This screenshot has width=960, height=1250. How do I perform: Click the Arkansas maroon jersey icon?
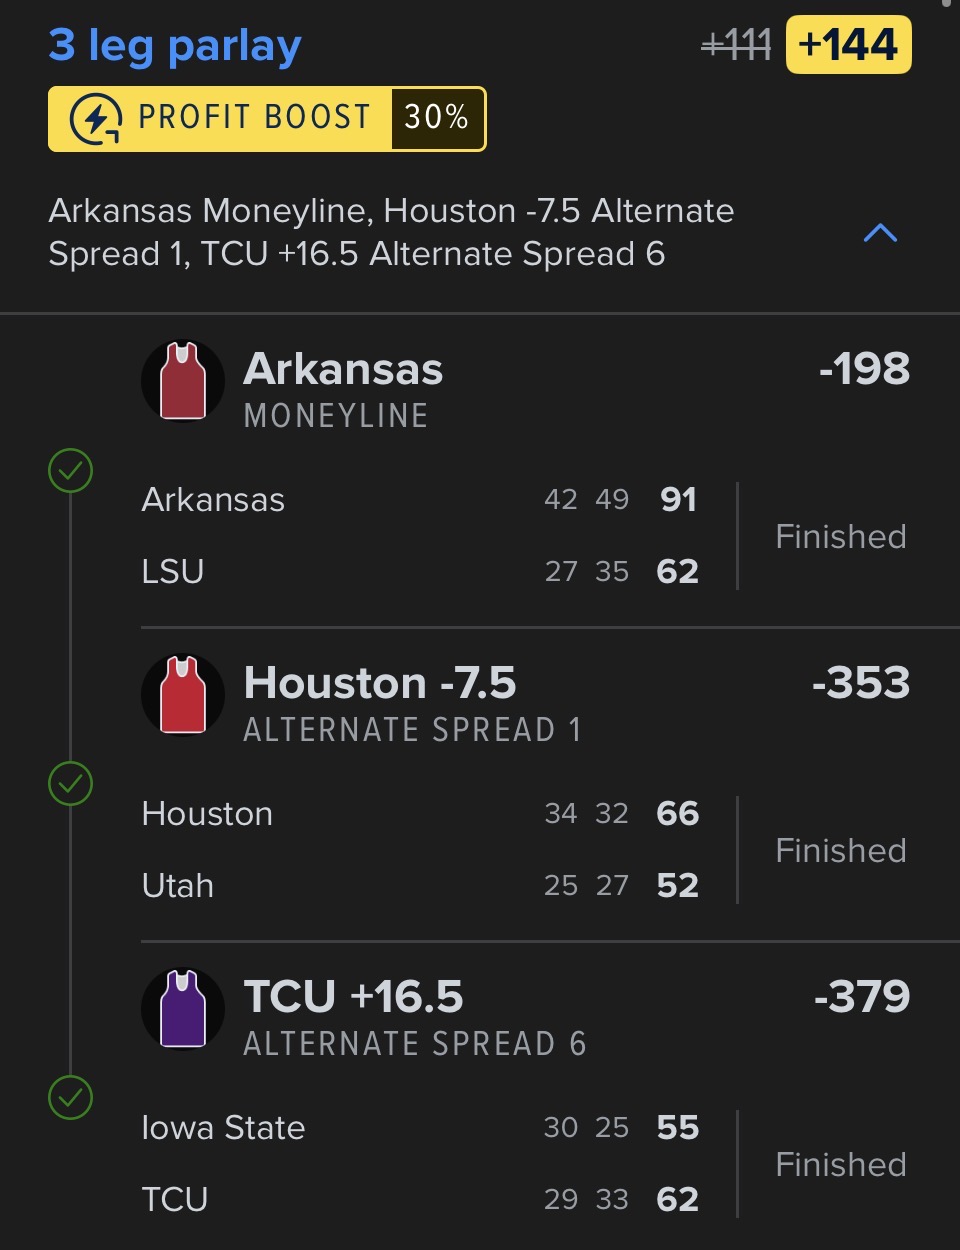tap(183, 381)
